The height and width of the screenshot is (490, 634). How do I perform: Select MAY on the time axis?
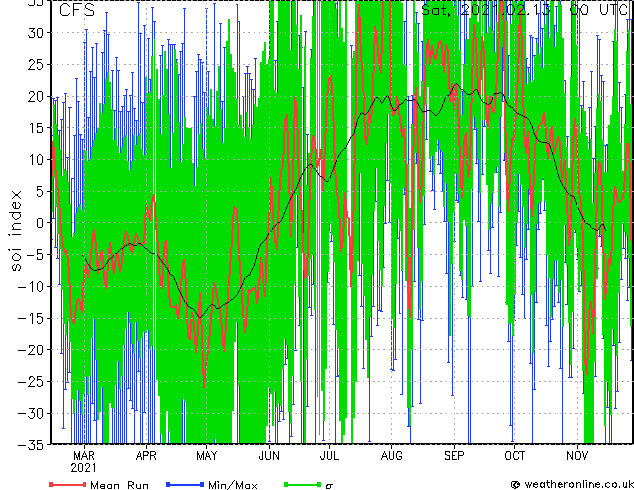click(207, 455)
